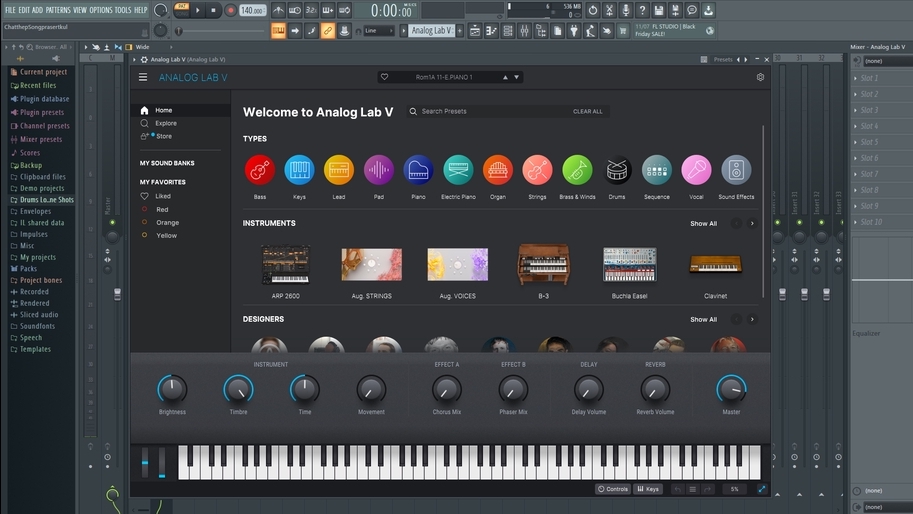Select the Vocal type icon

696,170
